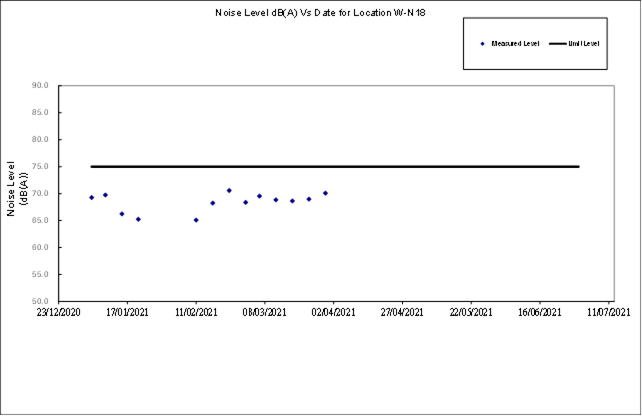Click the data point just after 17/01/2021
Viewport: 642px width, 416px height.
click(x=138, y=219)
